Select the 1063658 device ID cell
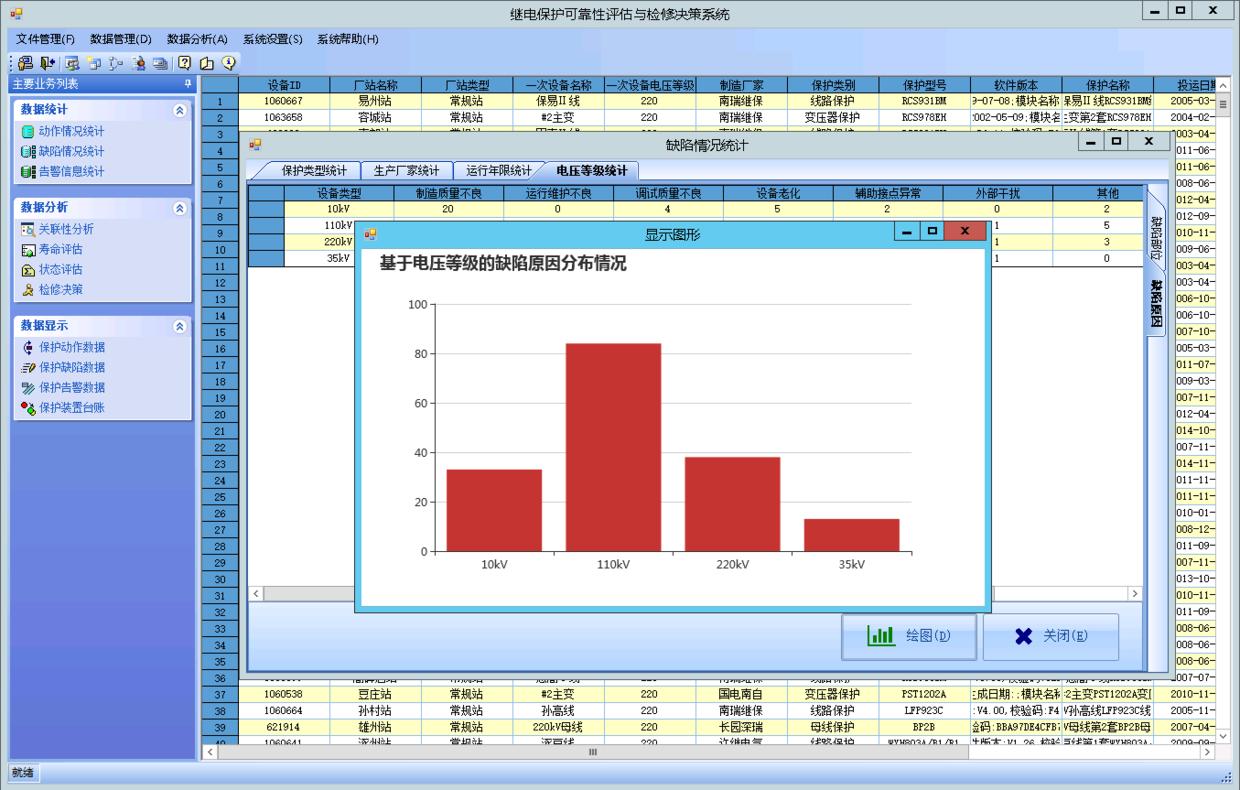Screen dimensions: 1240x790 coord(284,117)
